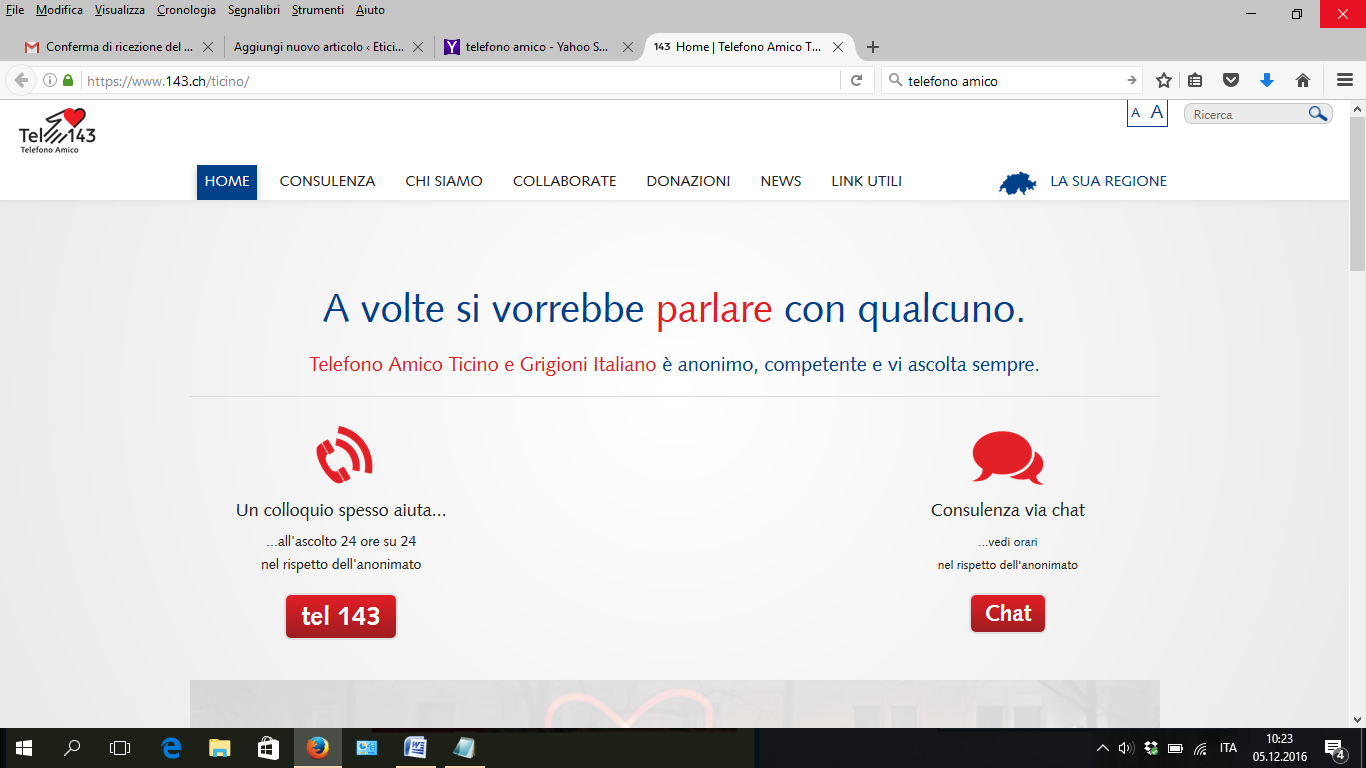
Task: Switch to the telefono amico Yahoo tab
Action: tap(538, 47)
